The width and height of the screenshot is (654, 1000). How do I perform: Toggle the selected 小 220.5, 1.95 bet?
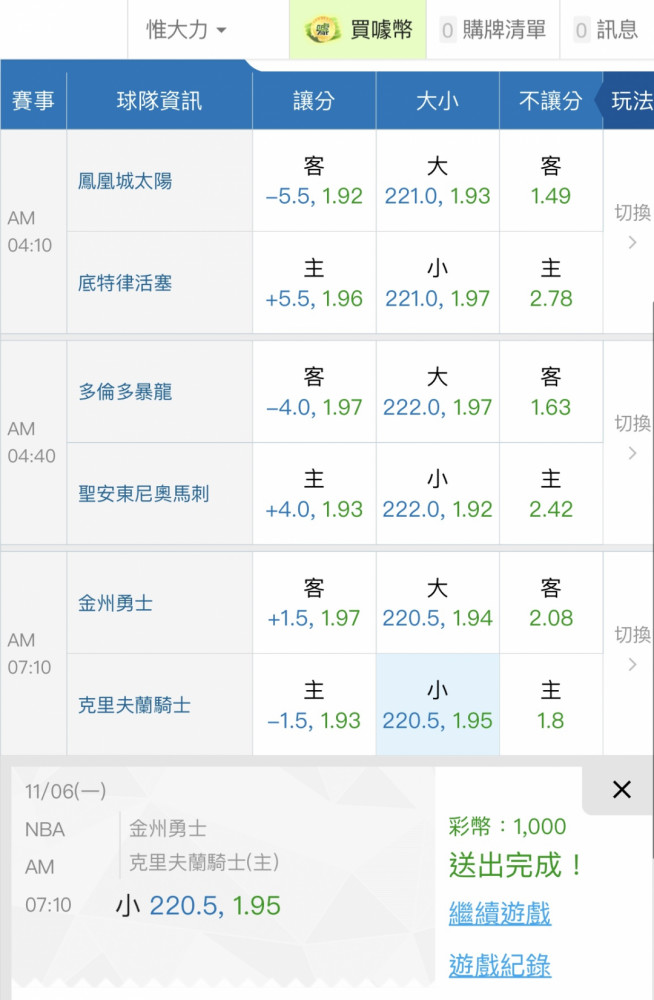point(437,705)
